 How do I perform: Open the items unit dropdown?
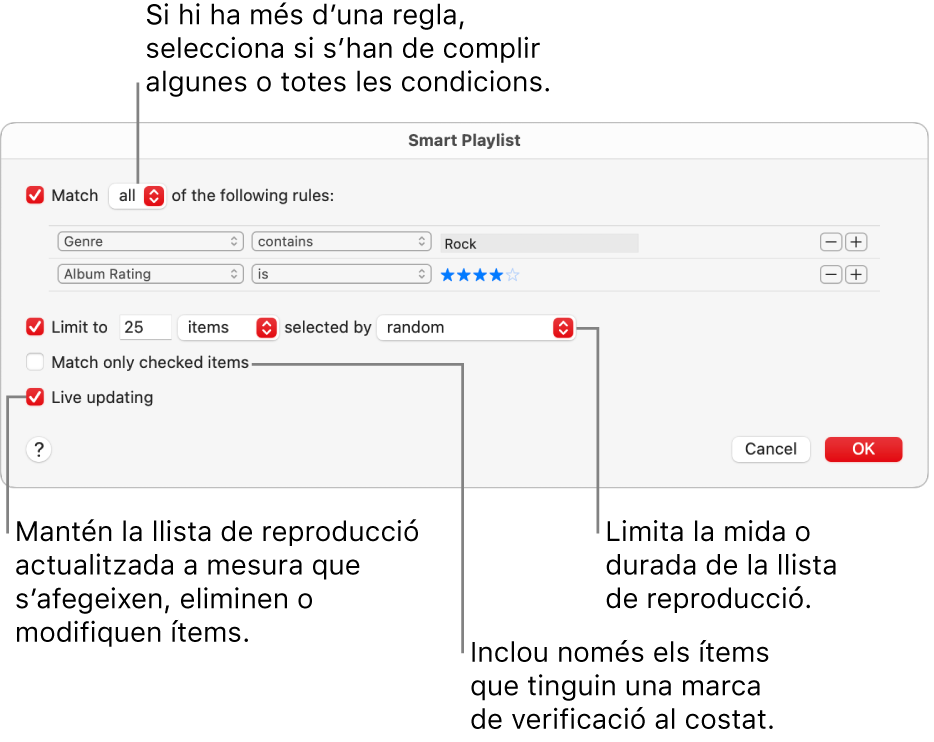[228, 328]
